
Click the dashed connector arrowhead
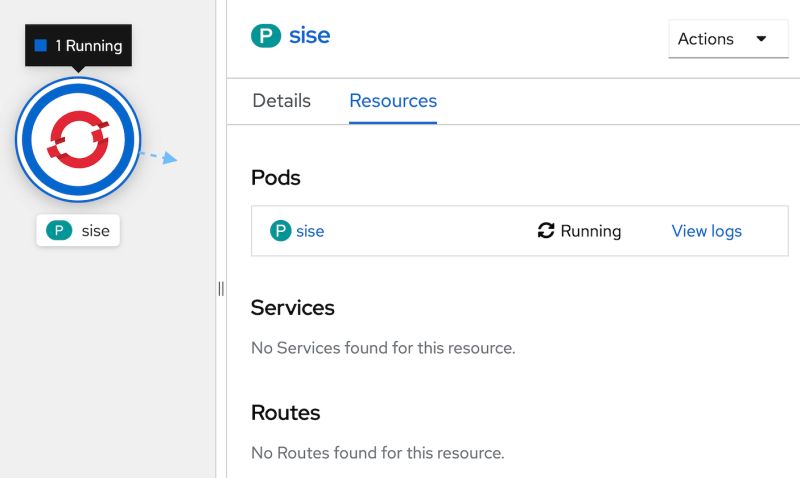(170, 158)
